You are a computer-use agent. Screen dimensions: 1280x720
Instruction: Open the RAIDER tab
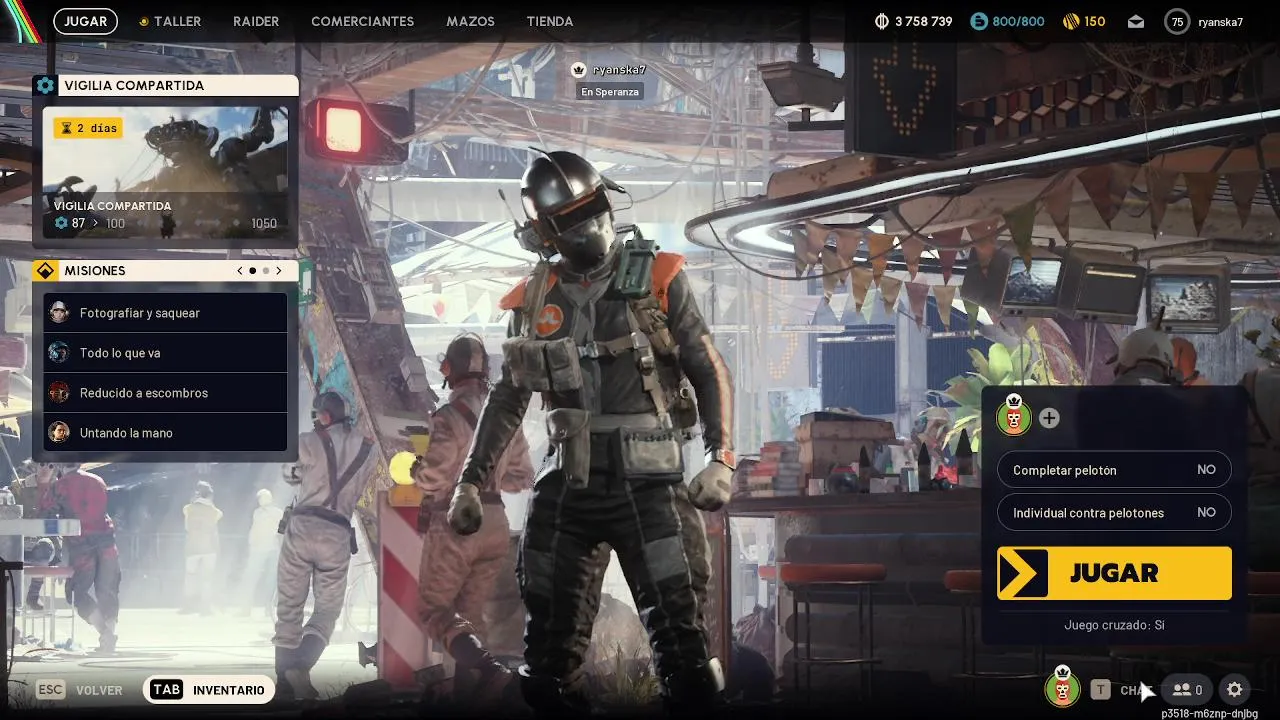pyautogui.click(x=256, y=21)
